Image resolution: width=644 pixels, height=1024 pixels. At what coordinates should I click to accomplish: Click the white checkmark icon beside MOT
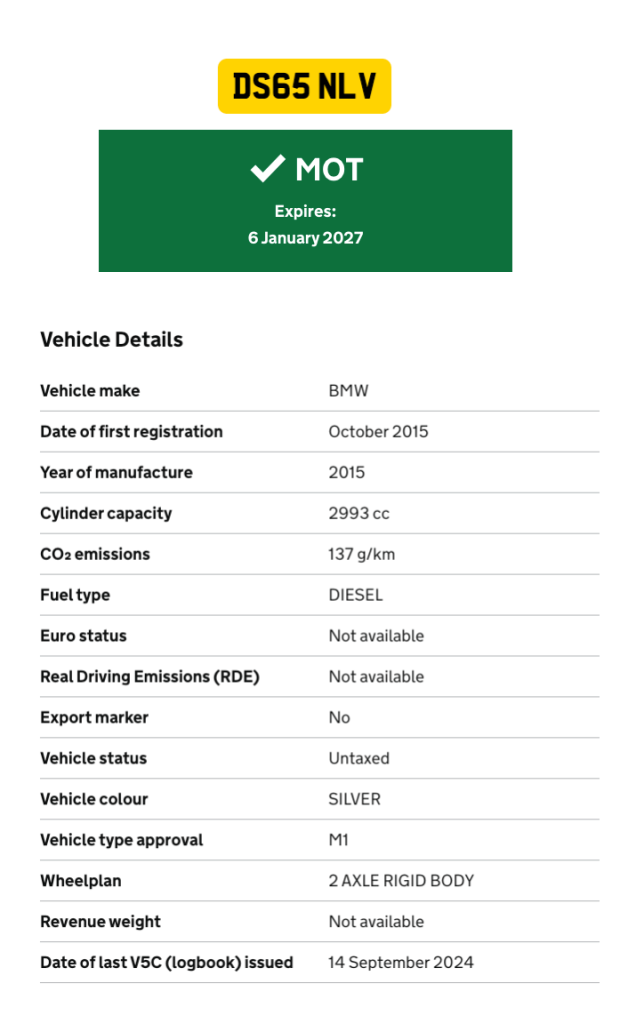pos(267,170)
